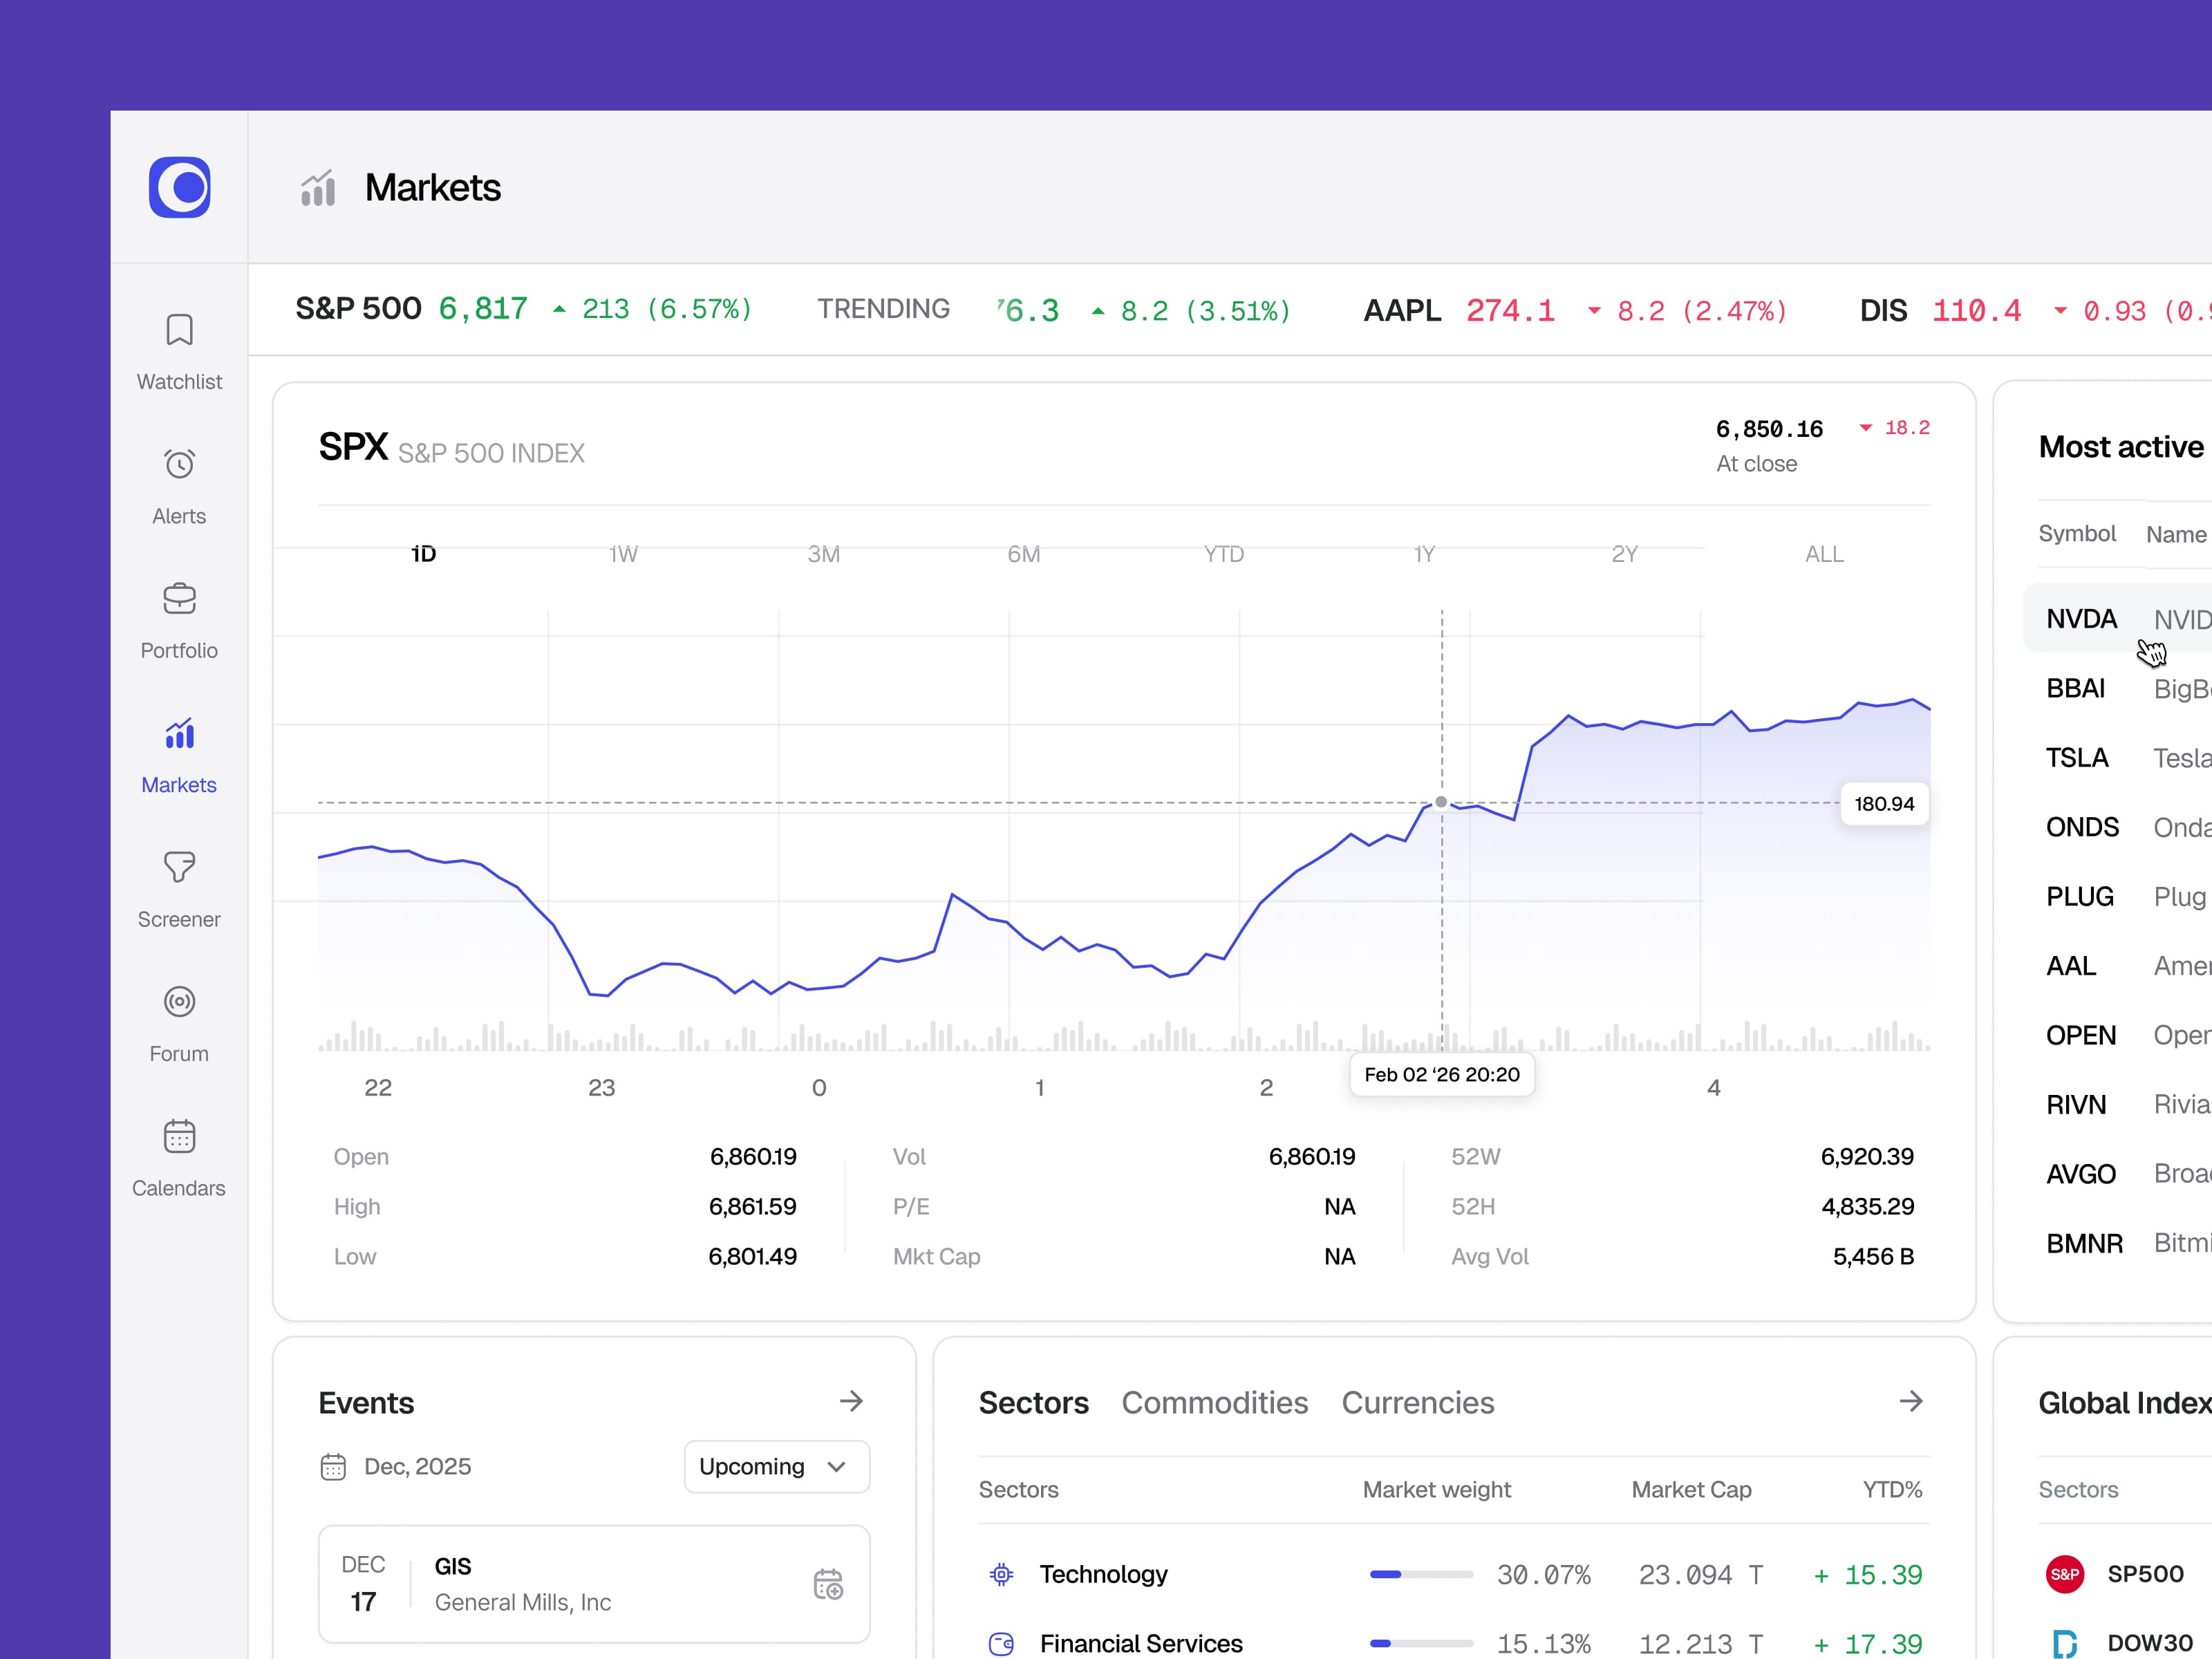This screenshot has width=2212, height=1659.
Task: Select the BMNR row in Most active
Action: click(x=2118, y=1243)
